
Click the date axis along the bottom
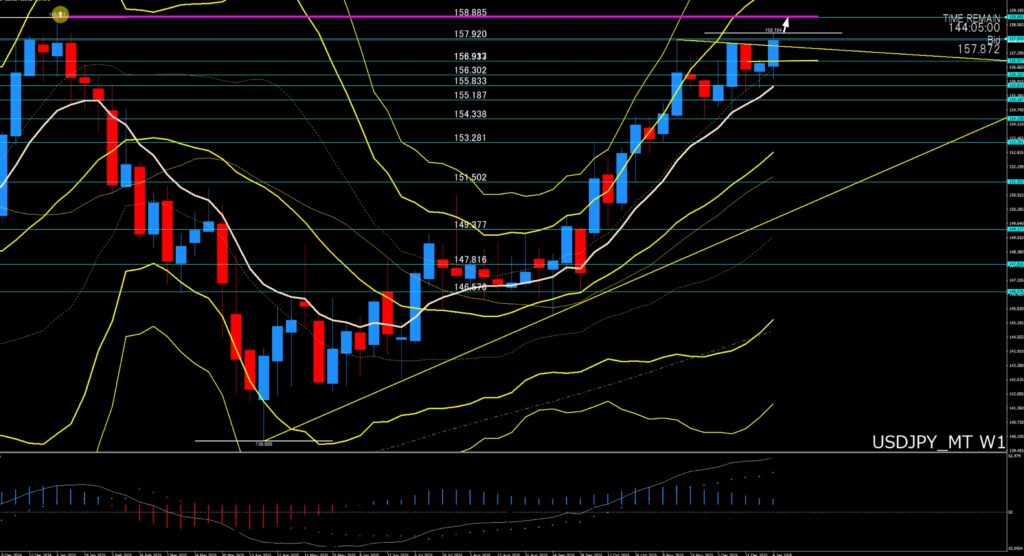click(x=500, y=551)
